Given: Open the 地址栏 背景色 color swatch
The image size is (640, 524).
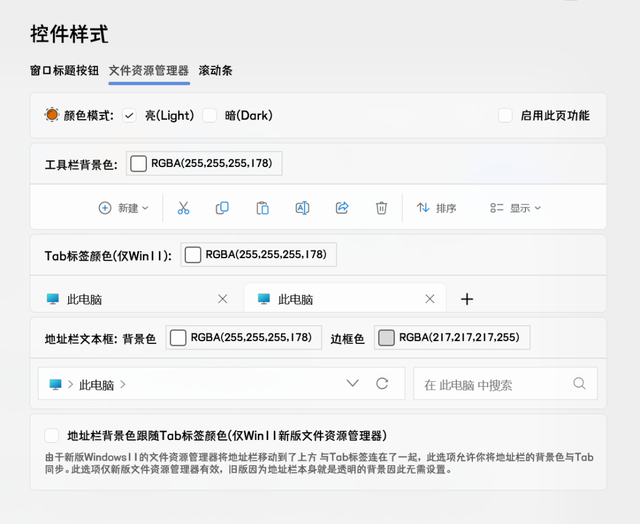Looking at the screenshot, I should (x=178, y=338).
